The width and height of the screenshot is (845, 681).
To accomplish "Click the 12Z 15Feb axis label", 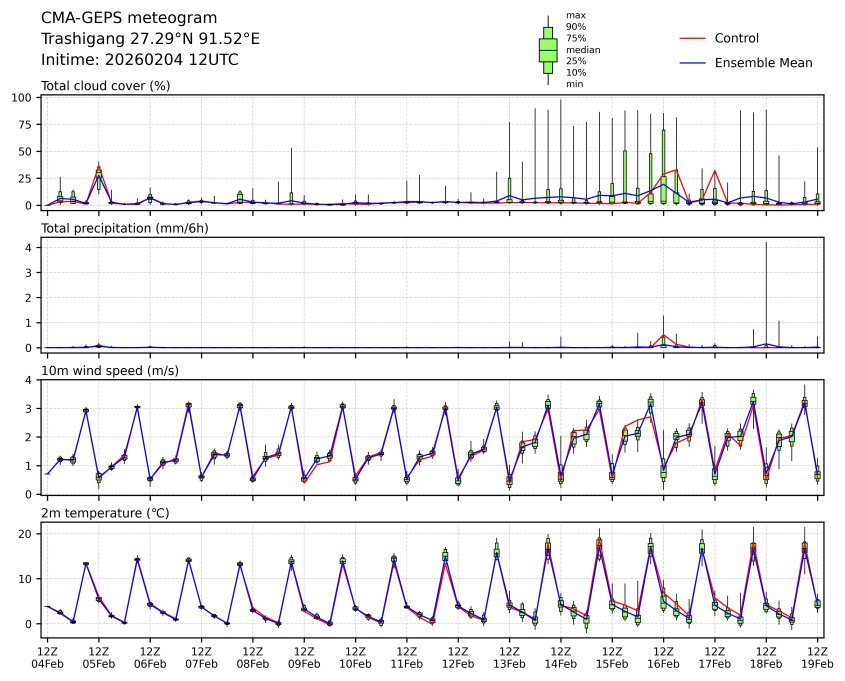I will point(612,657).
